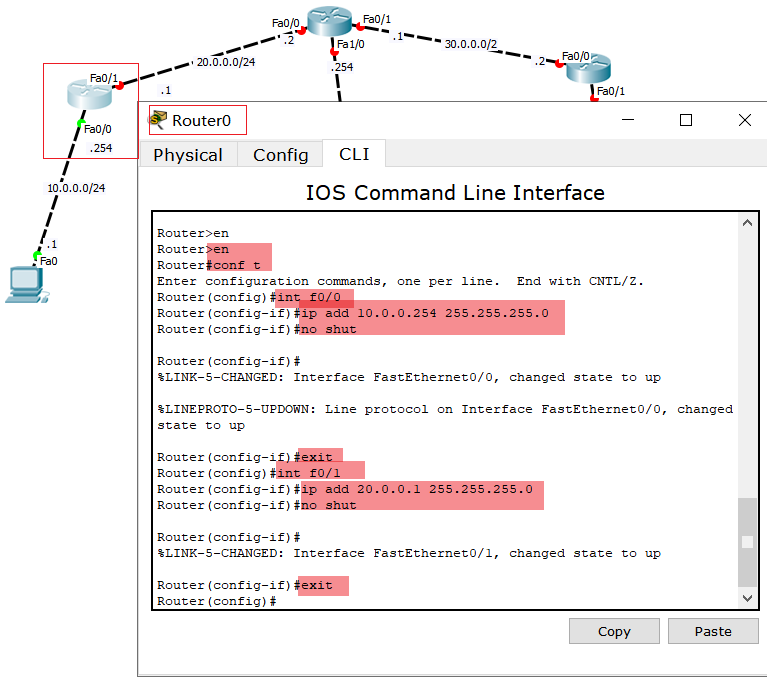This screenshot has width=767, height=679.
Task: Click the green link light at PC Fa0
Action: (x=37, y=255)
